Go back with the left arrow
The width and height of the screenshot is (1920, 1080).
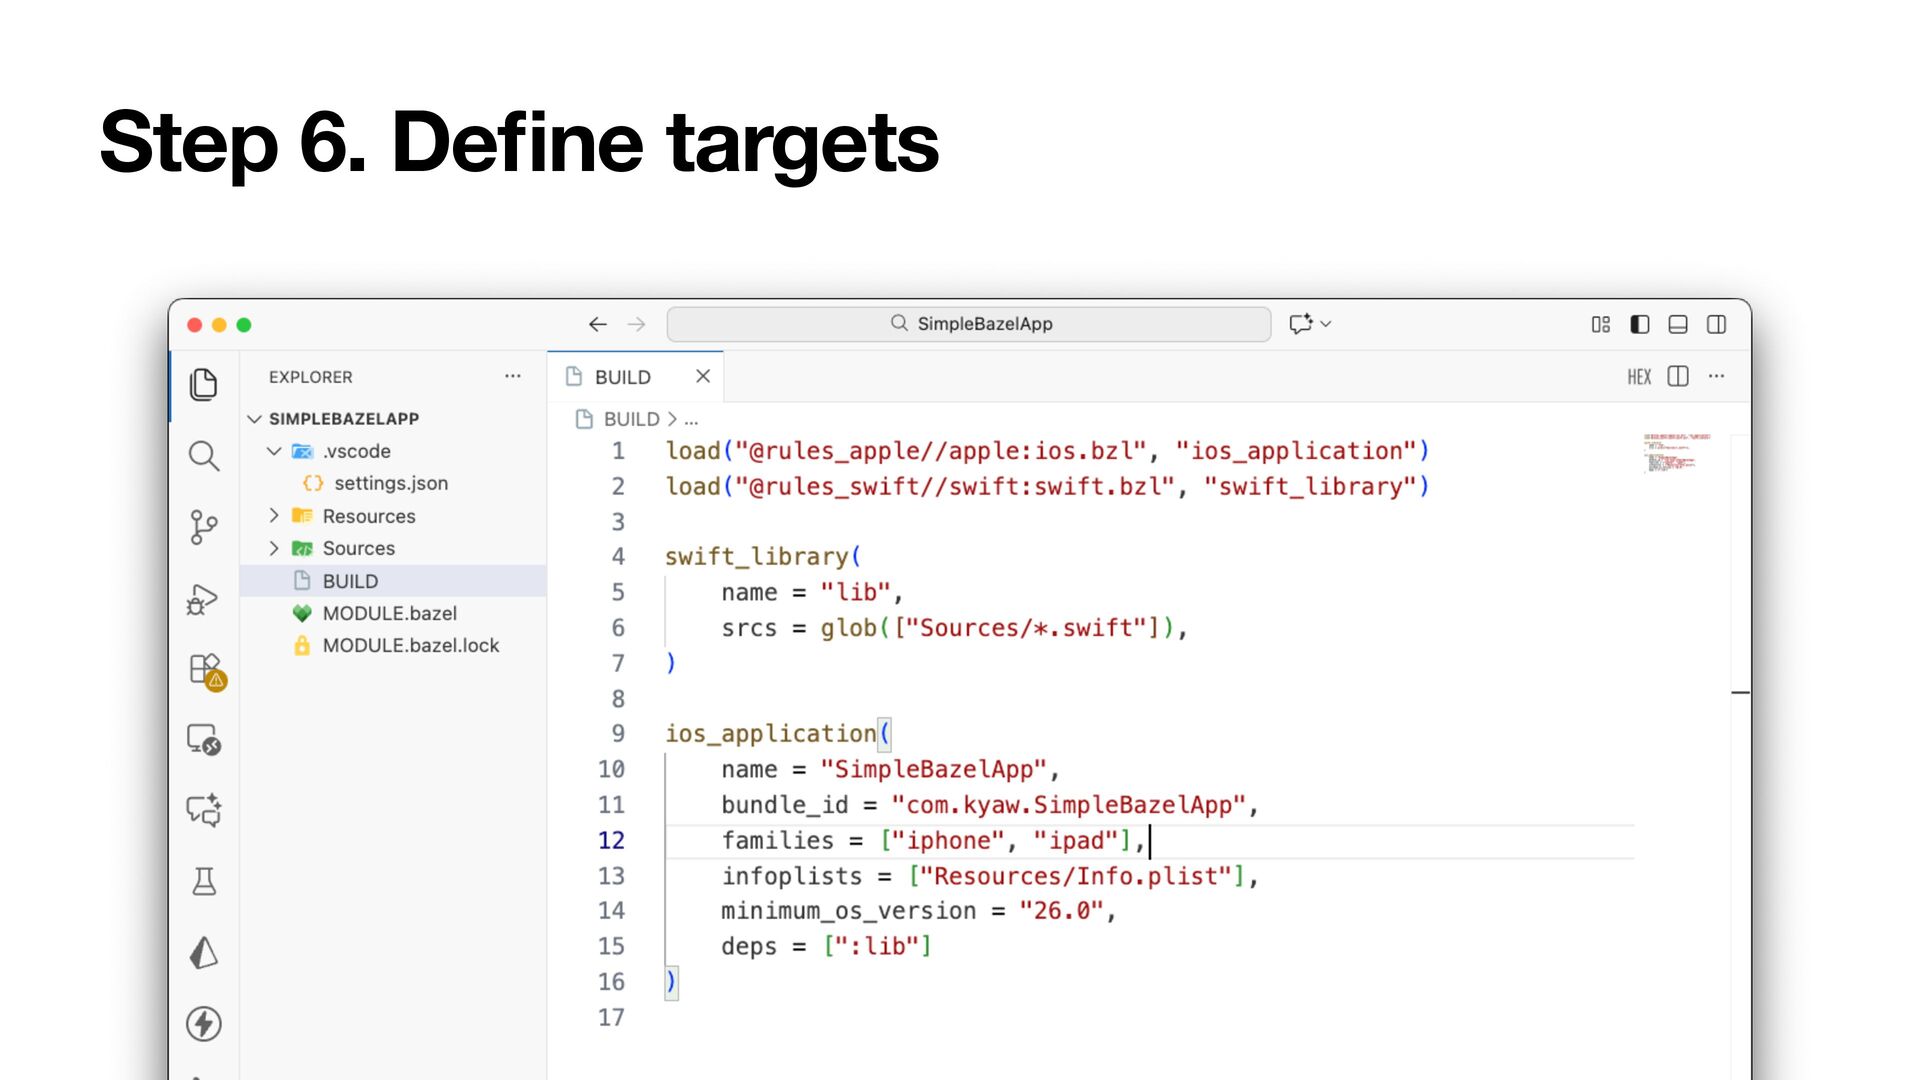pos(598,324)
